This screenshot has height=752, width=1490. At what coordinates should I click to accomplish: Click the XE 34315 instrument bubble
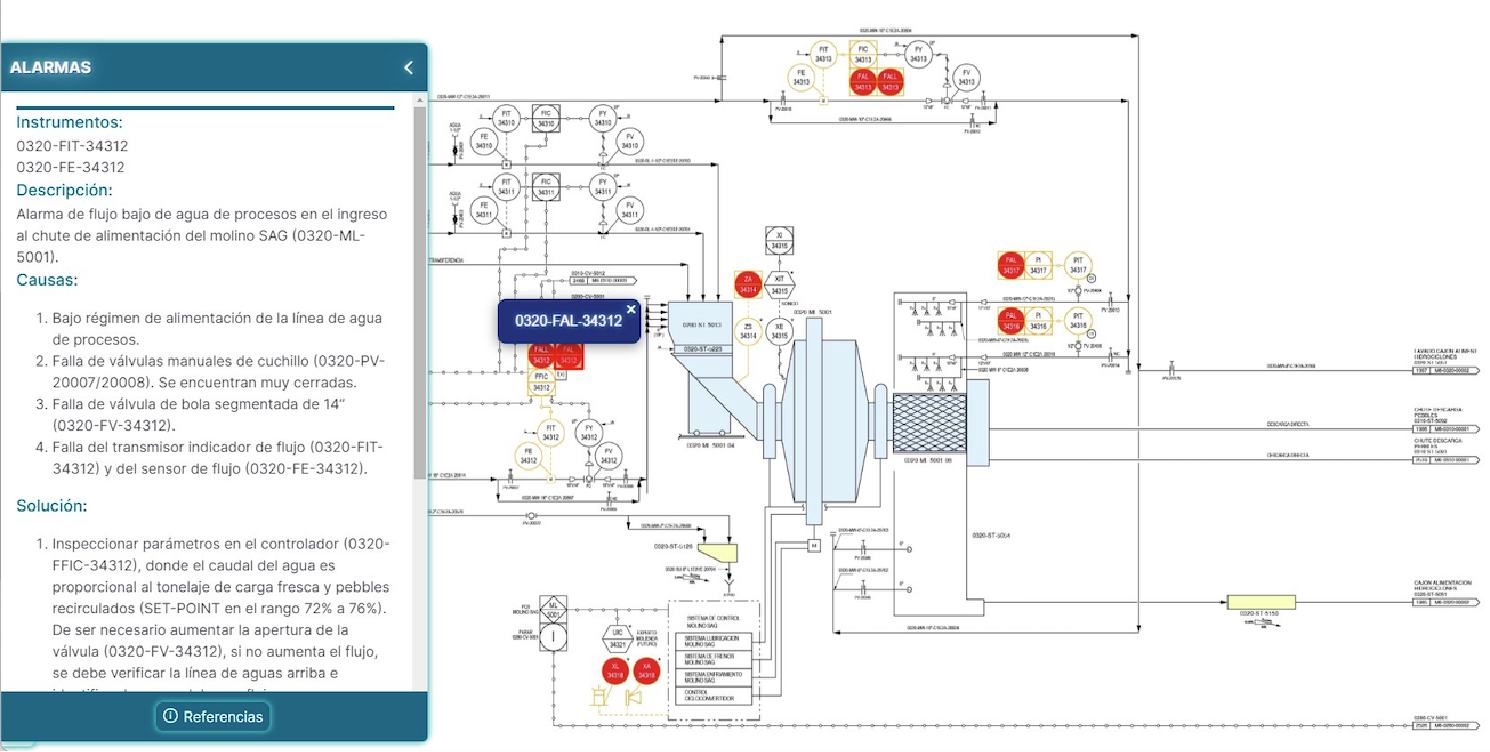(780, 331)
